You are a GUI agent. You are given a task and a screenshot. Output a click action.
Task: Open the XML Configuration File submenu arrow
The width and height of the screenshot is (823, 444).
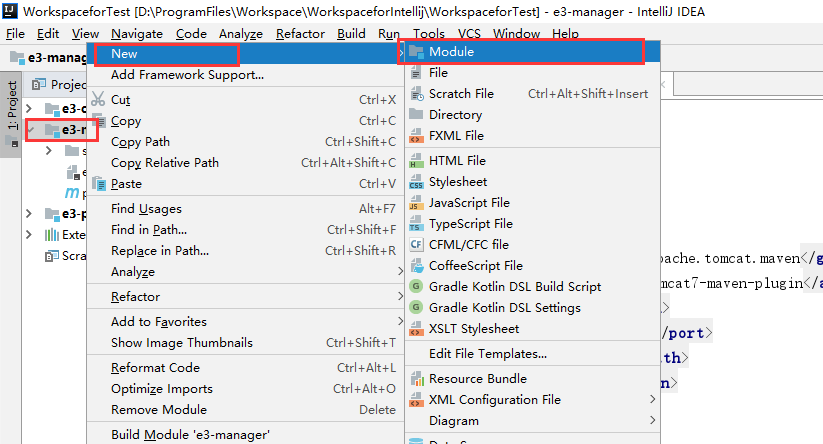pyautogui.click(x=652, y=399)
